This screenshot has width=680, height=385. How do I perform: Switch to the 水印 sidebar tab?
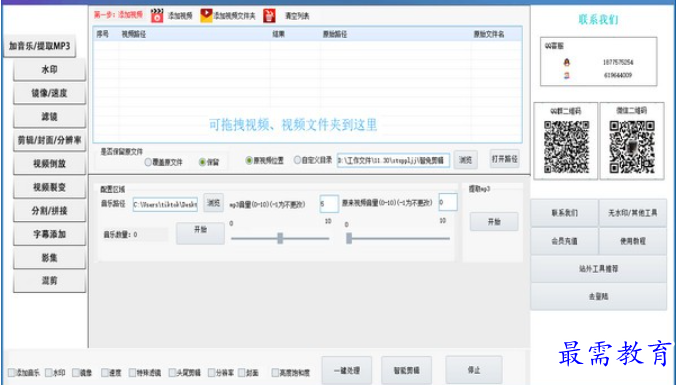pos(49,70)
